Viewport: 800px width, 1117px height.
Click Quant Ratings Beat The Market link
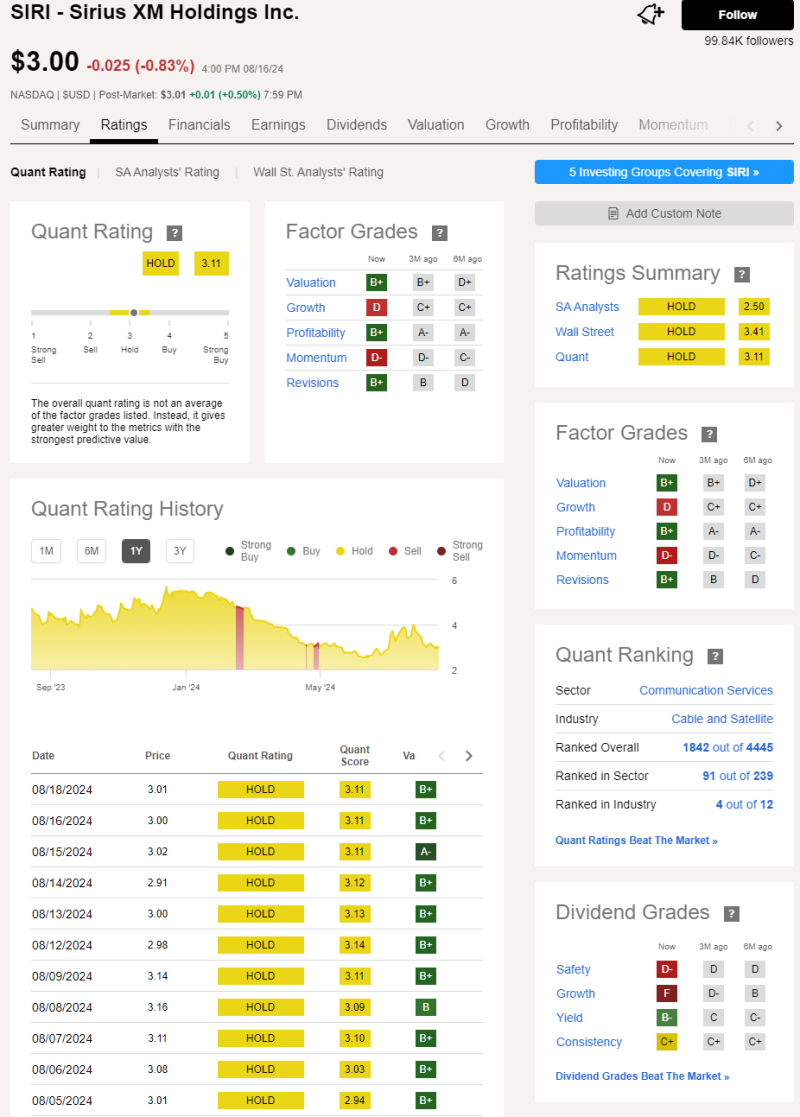tap(636, 841)
